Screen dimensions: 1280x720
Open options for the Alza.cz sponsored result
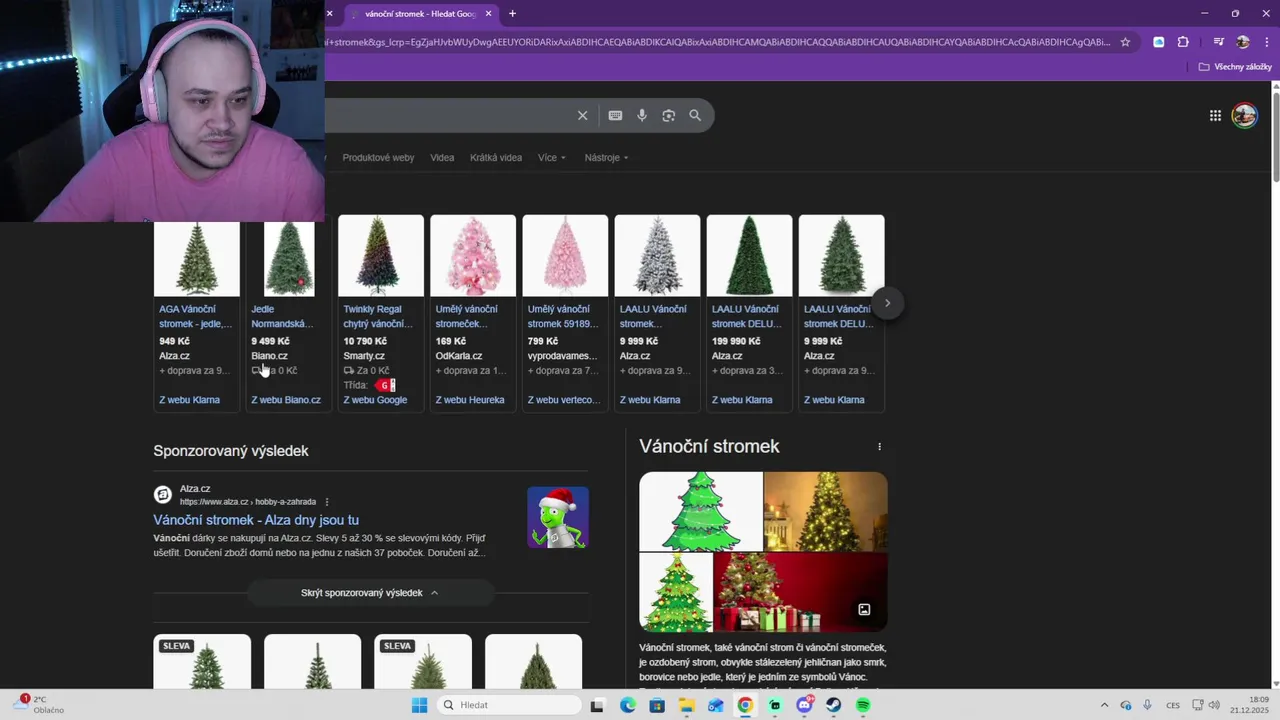tap(327, 502)
